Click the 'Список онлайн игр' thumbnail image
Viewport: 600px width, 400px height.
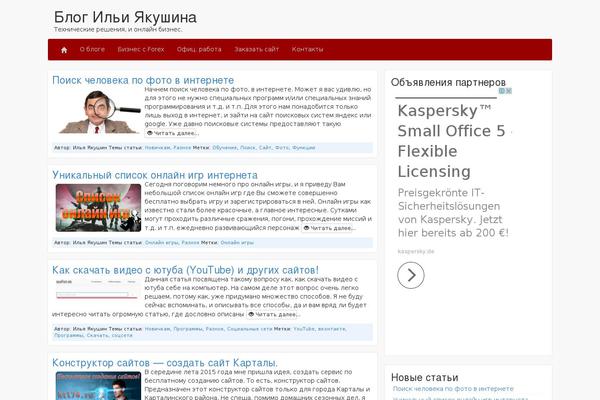click(x=98, y=207)
